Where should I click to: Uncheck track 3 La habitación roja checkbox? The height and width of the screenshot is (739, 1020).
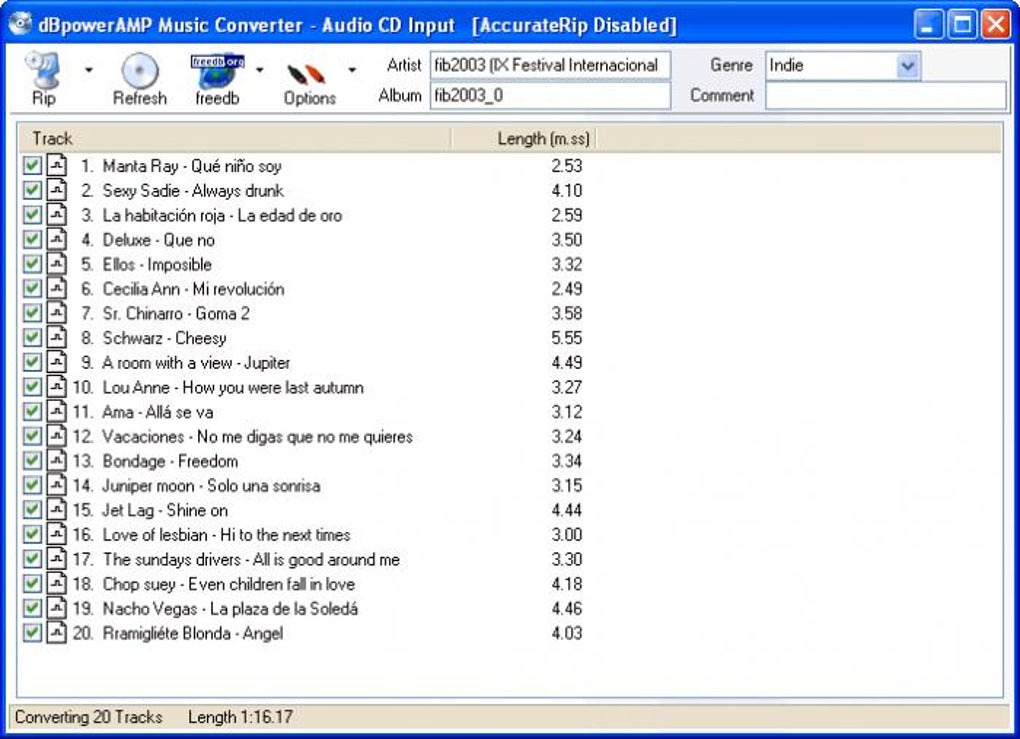click(32, 215)
